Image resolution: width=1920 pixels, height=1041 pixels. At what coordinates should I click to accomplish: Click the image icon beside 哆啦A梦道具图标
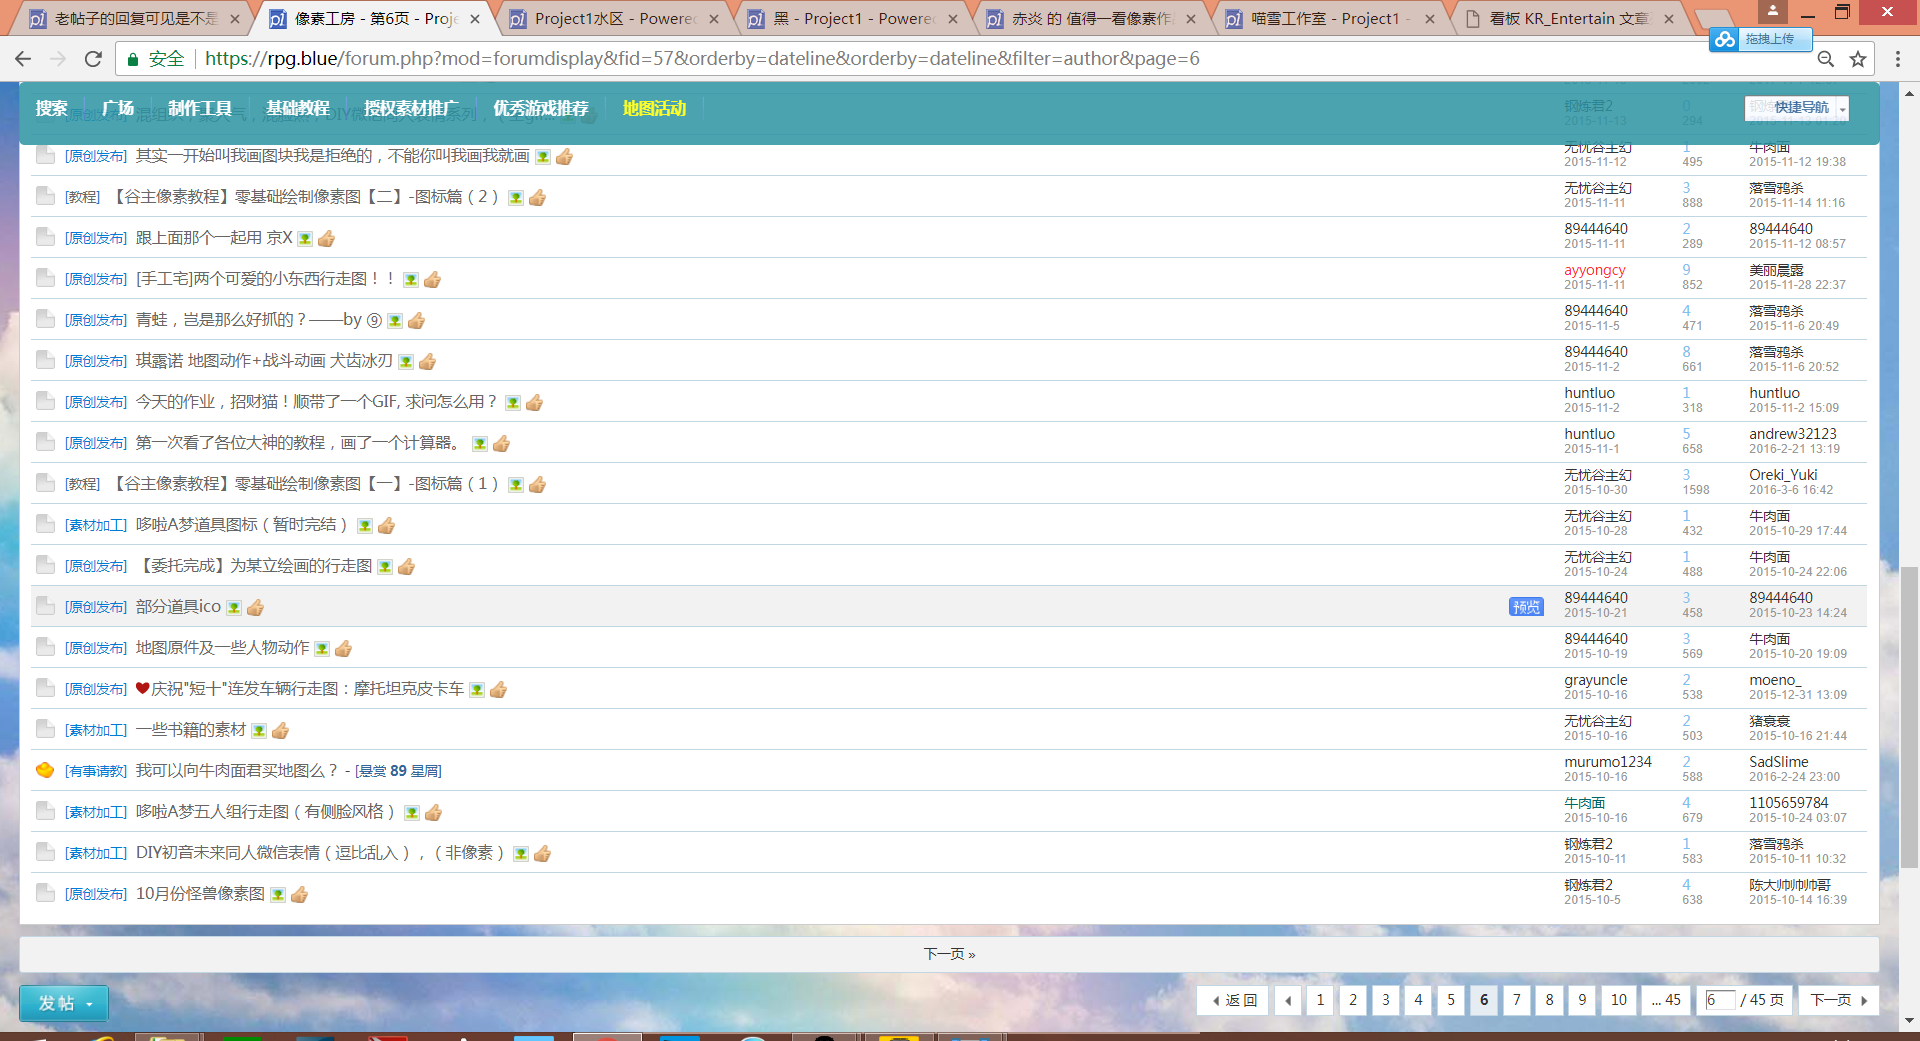365,526
